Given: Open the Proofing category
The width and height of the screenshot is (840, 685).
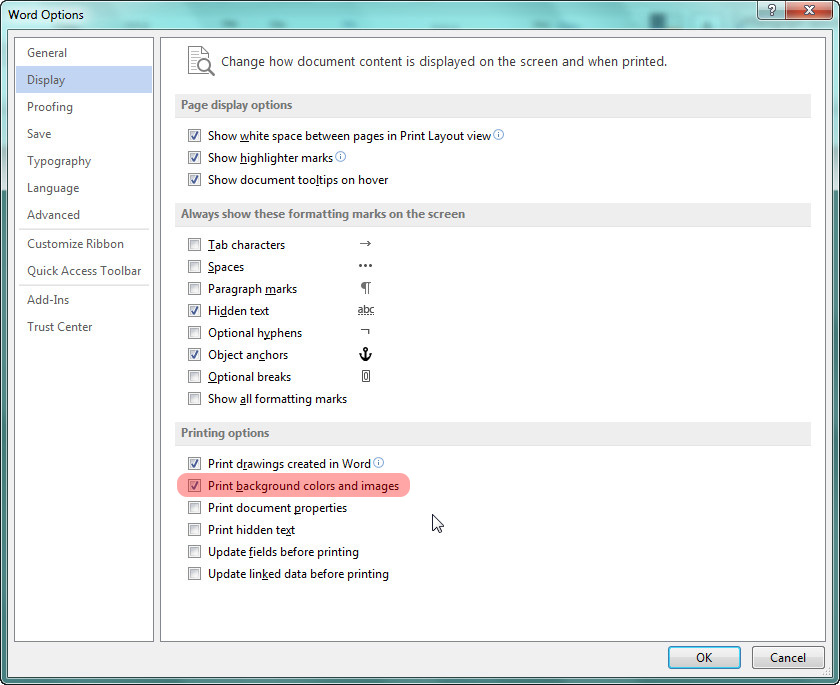Looking at the screenshot, I should point(84,107).
